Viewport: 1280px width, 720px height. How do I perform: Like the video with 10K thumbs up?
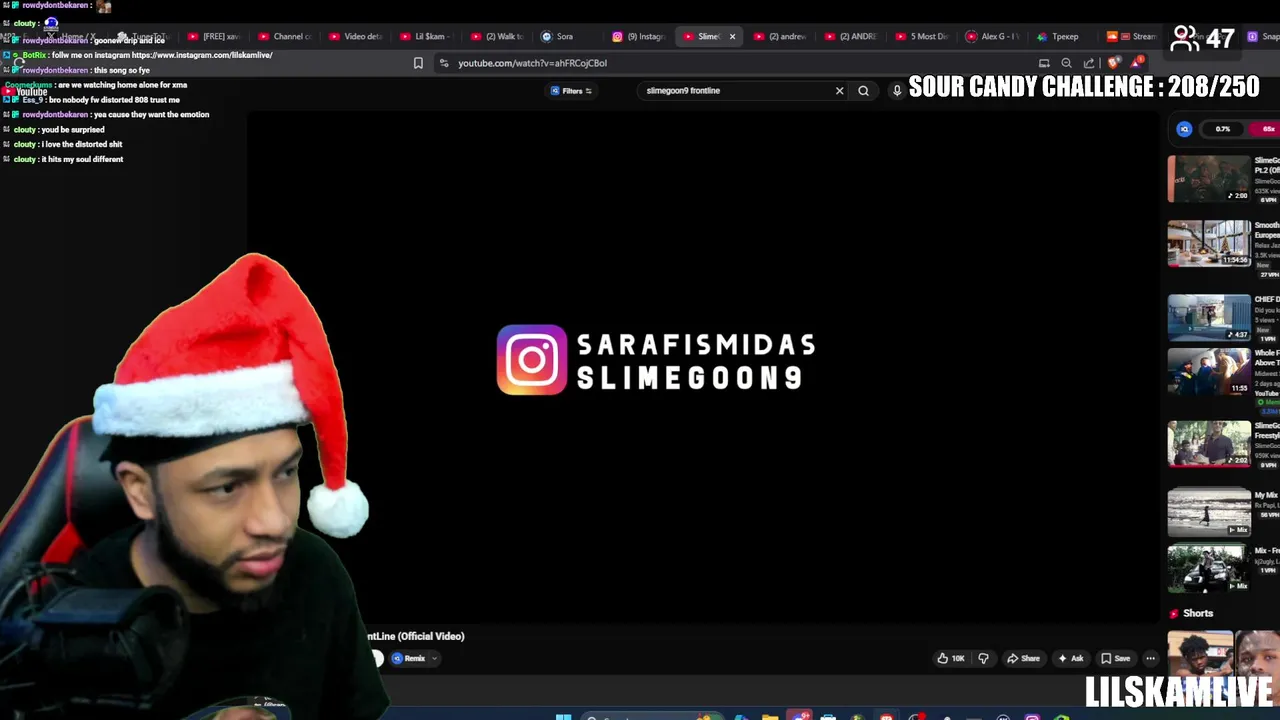(951, 658)
